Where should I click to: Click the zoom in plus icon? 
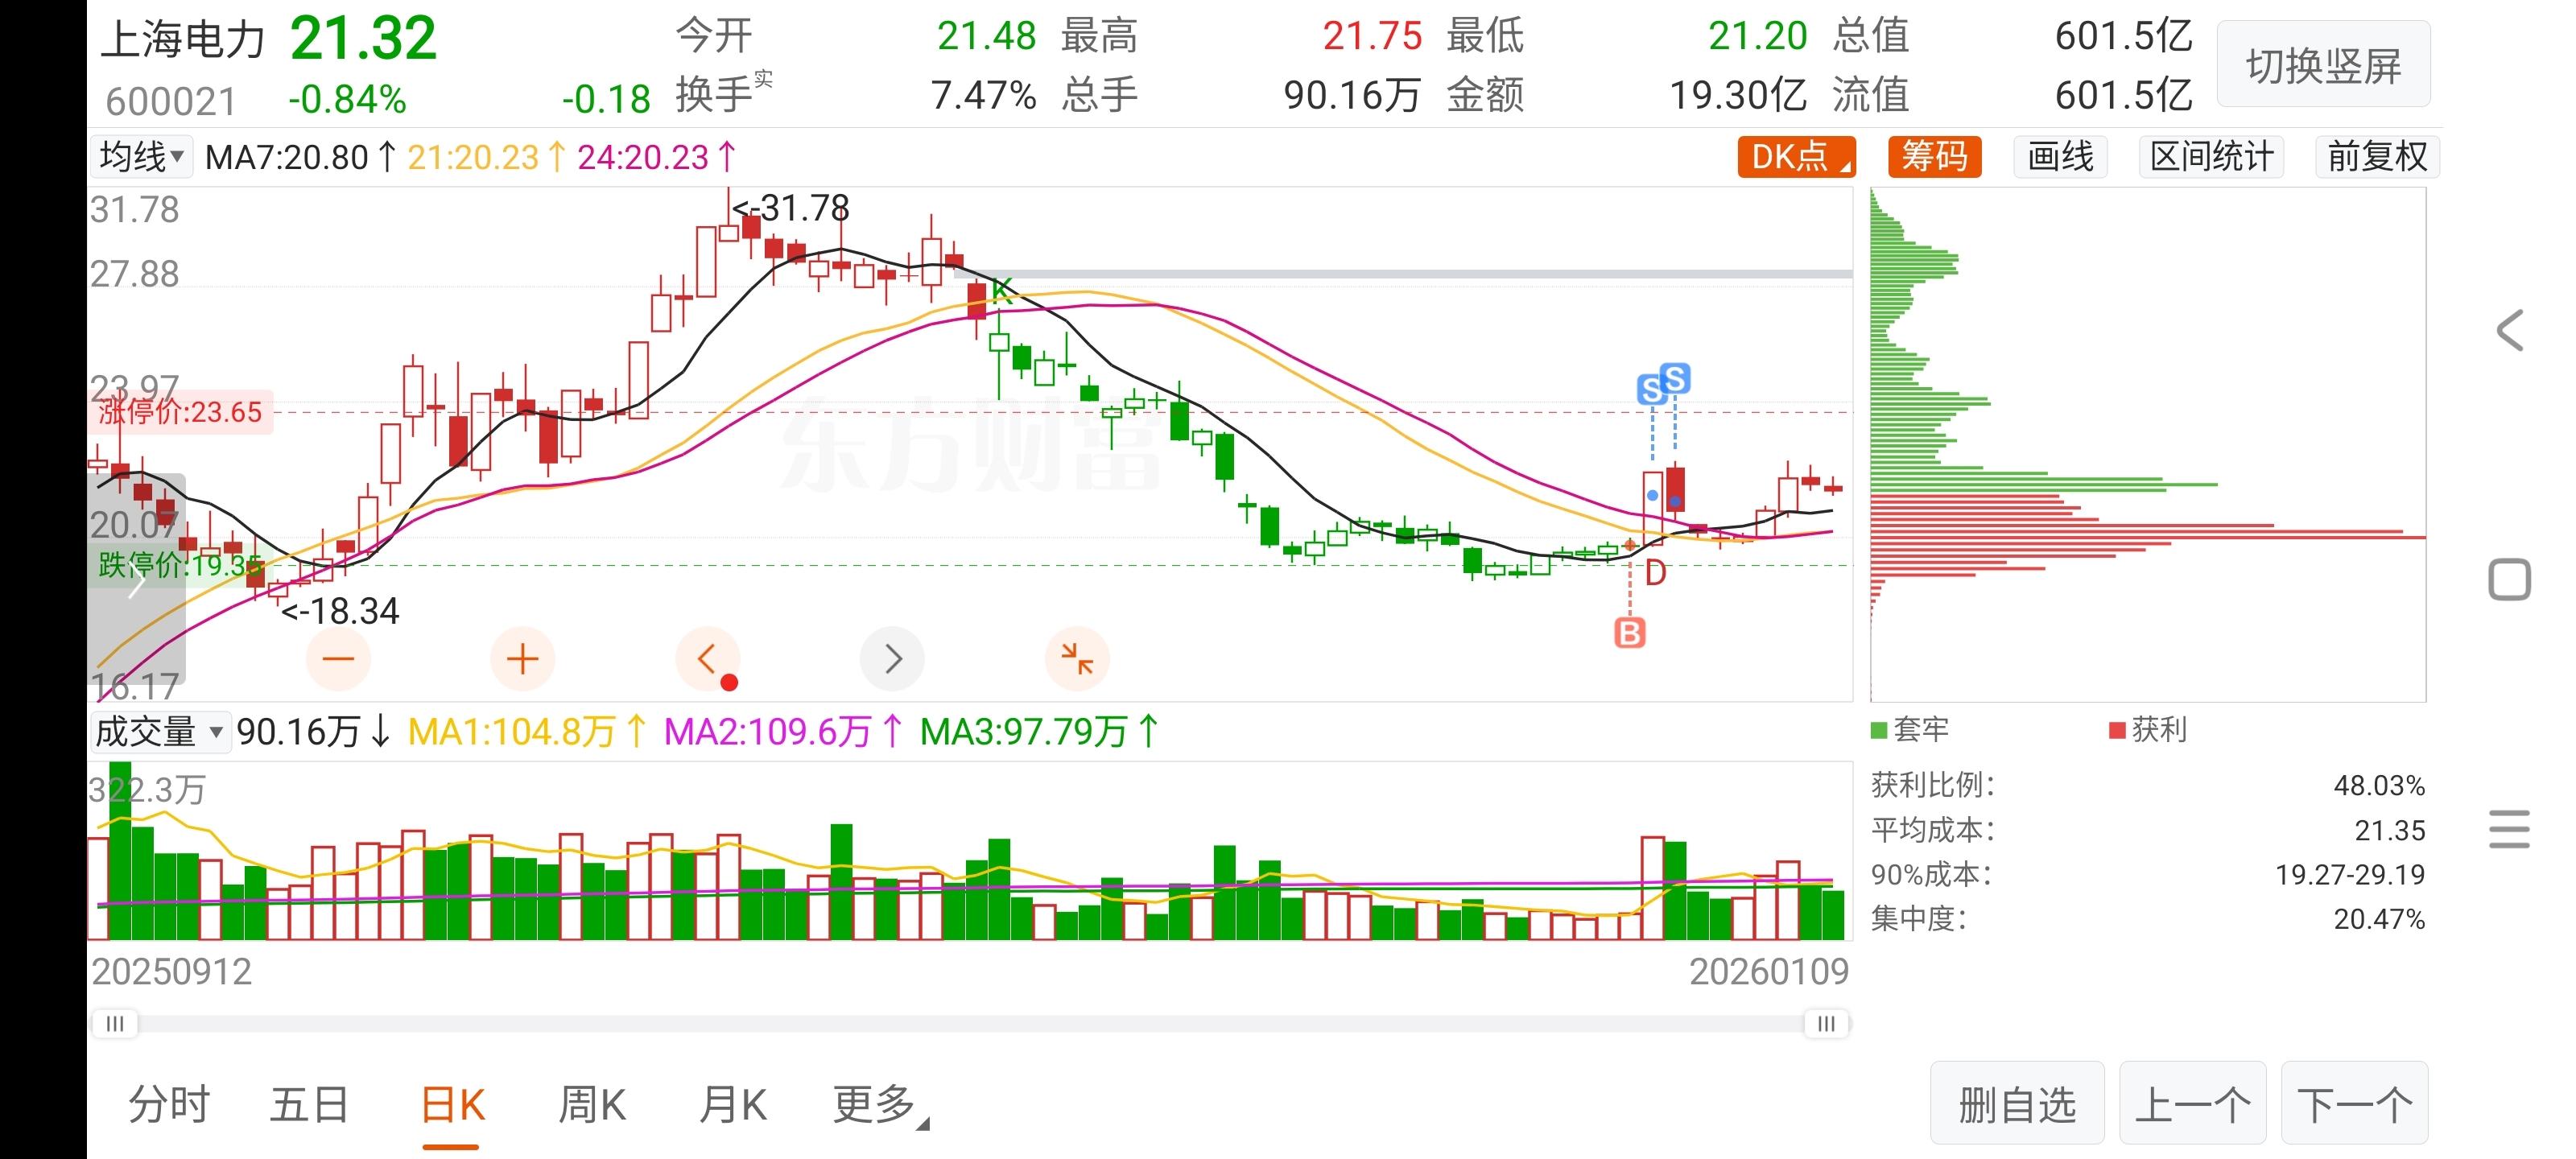522,659
